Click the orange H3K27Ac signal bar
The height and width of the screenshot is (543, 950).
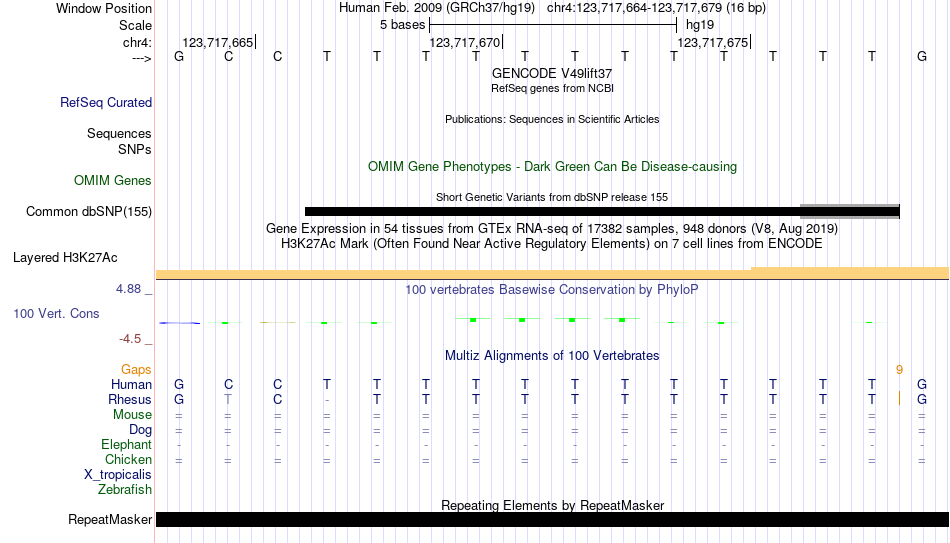pyautogui.click(x=552, y=275)
